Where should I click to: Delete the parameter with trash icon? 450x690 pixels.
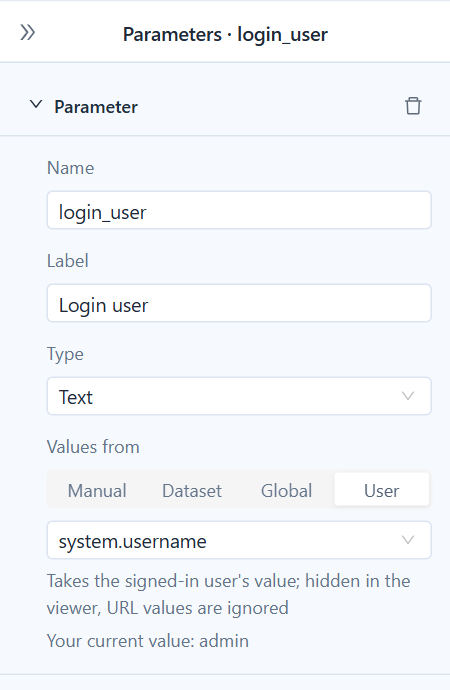pos(413,106)
